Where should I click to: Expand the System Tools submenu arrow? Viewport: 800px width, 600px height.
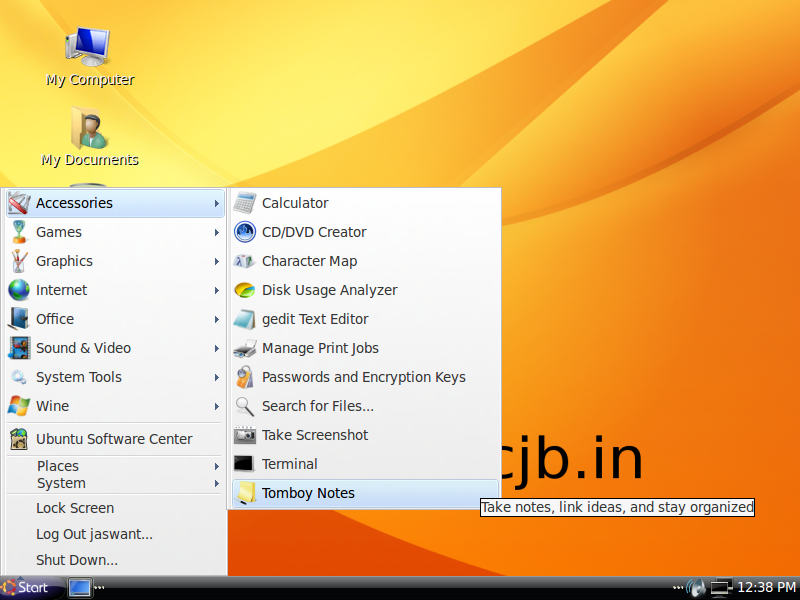217,378
